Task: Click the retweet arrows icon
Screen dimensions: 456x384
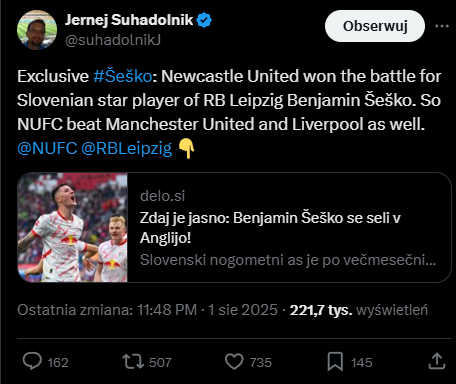Action: (133, 362)
